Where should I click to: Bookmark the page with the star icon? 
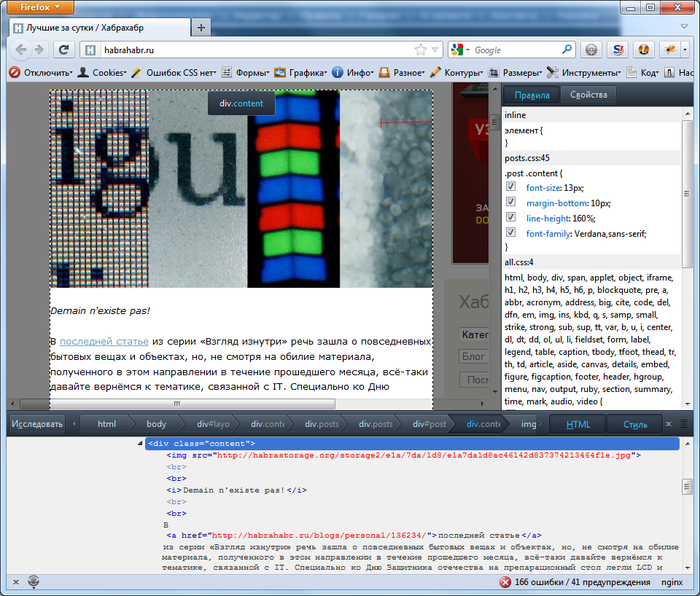(421, 50)
